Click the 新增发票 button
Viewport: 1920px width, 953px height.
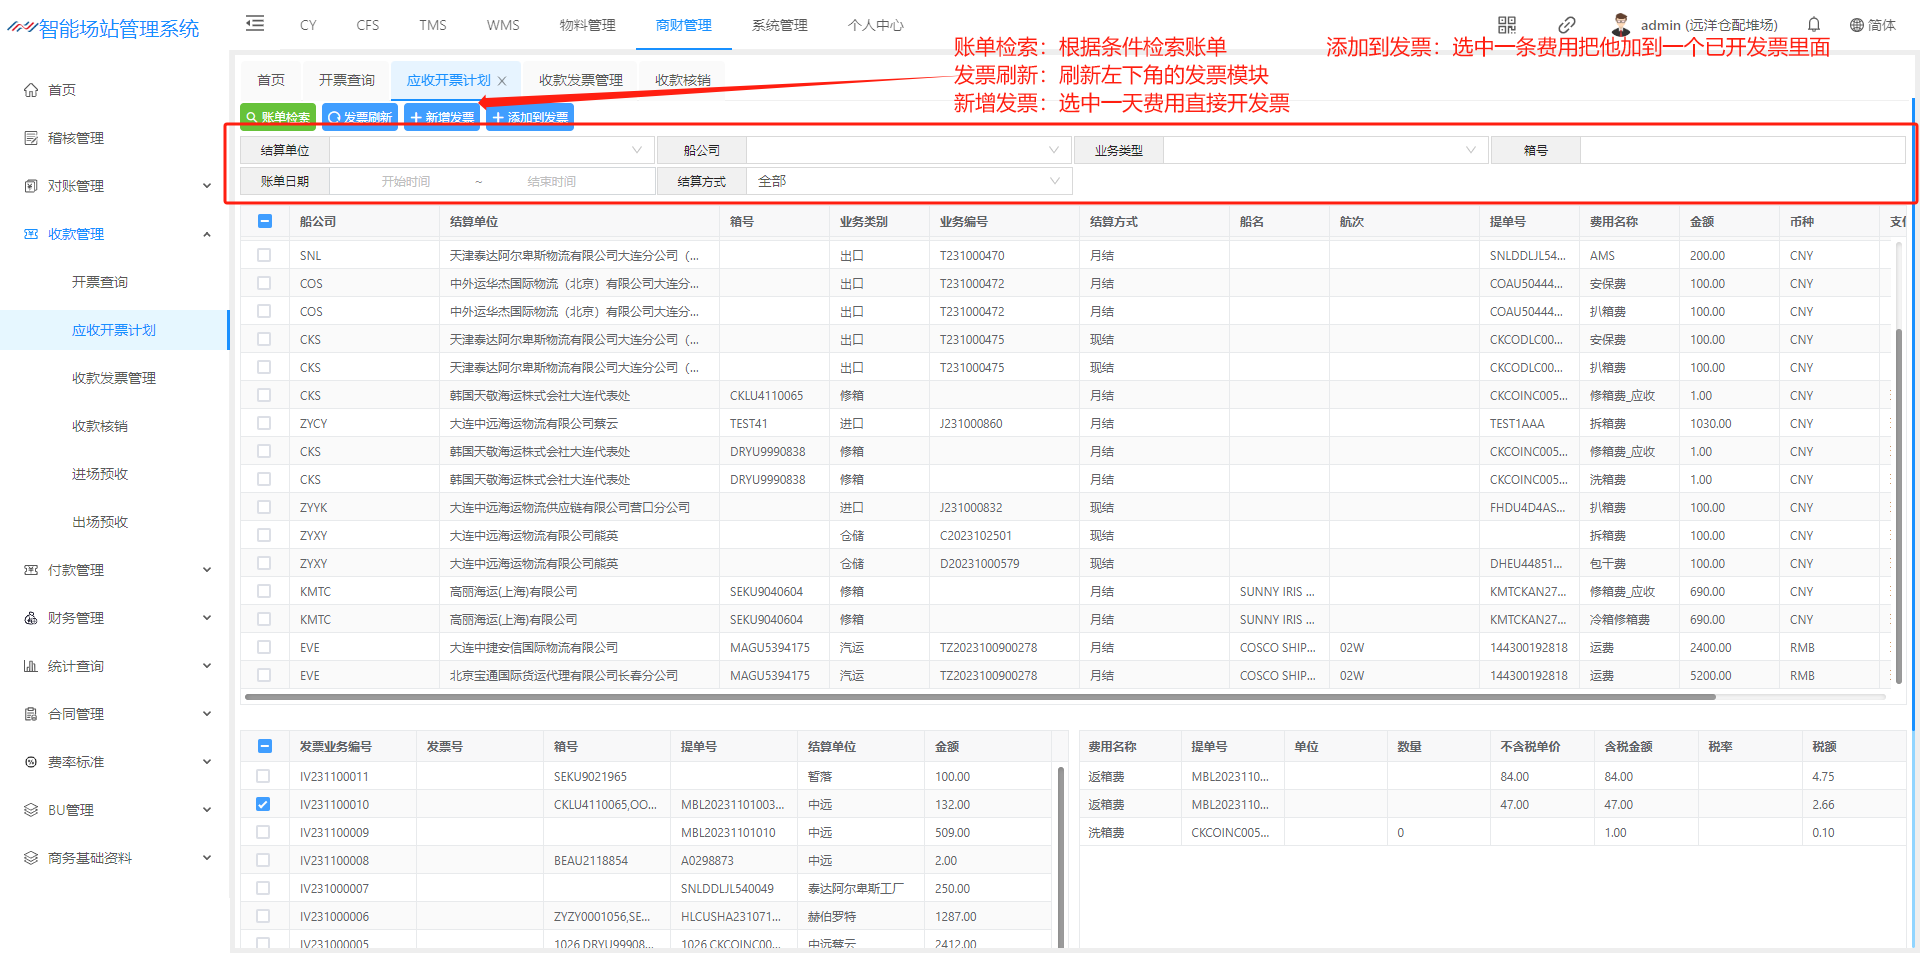pyautogui.click(x=442, y=117)
